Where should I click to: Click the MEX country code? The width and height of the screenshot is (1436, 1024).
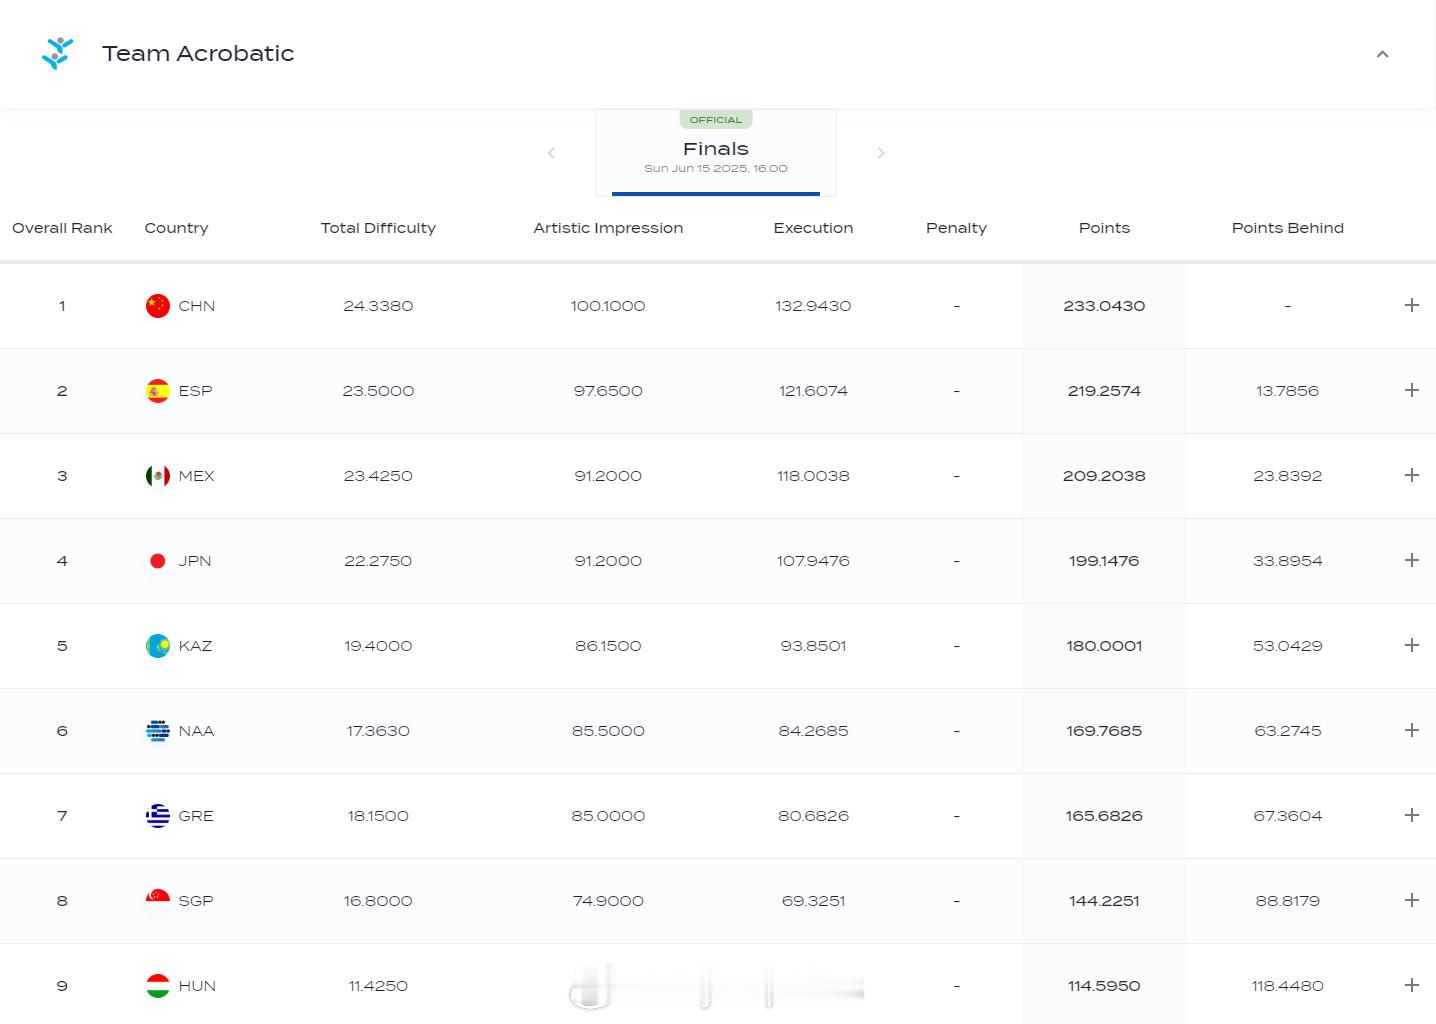[x=196, y=476]
